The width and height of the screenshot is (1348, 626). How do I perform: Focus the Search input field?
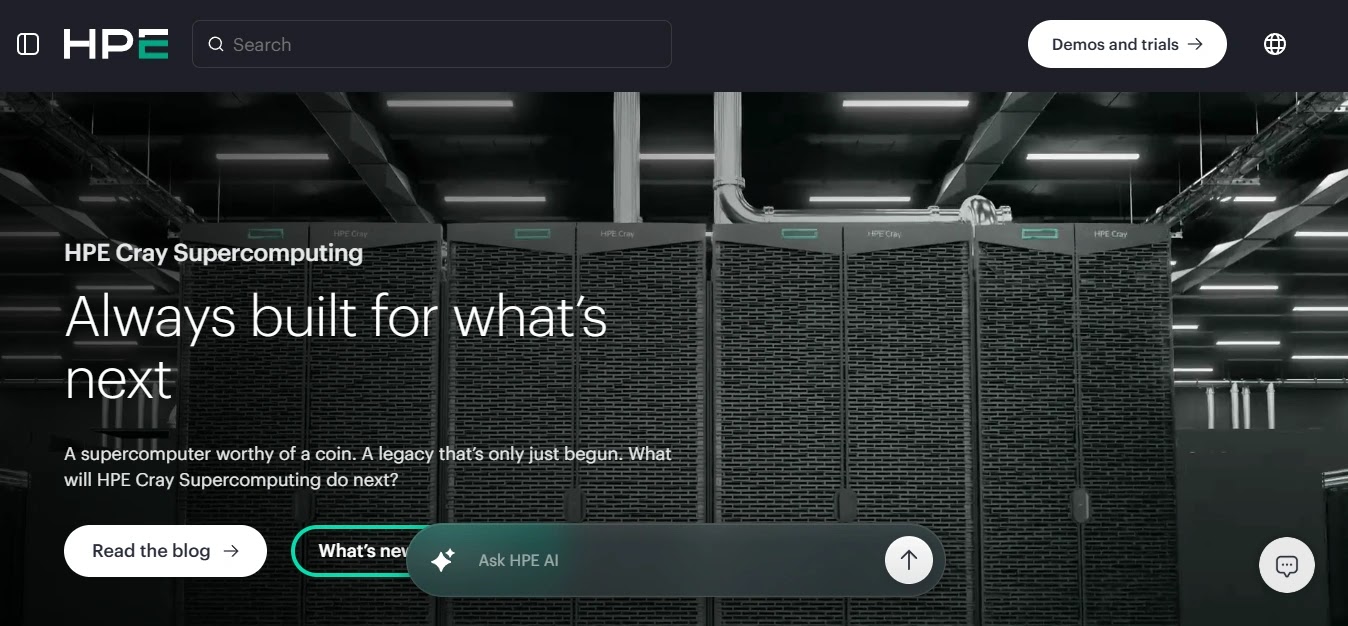point(431,44)
